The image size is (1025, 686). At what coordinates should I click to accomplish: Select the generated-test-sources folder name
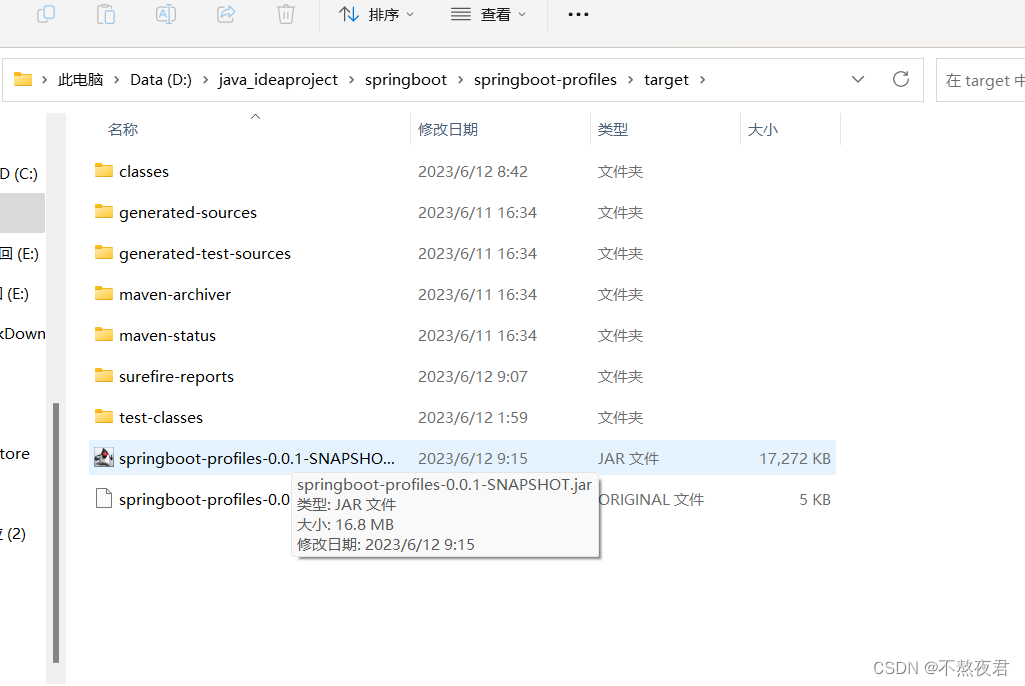tap(205, 254)
